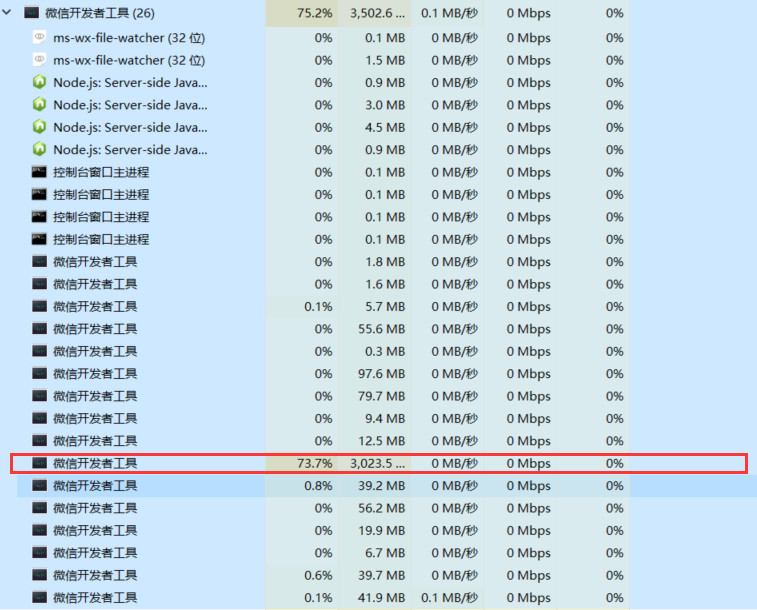Select the 微信开发者工具 name using 97.6 MB

[95, 374]
